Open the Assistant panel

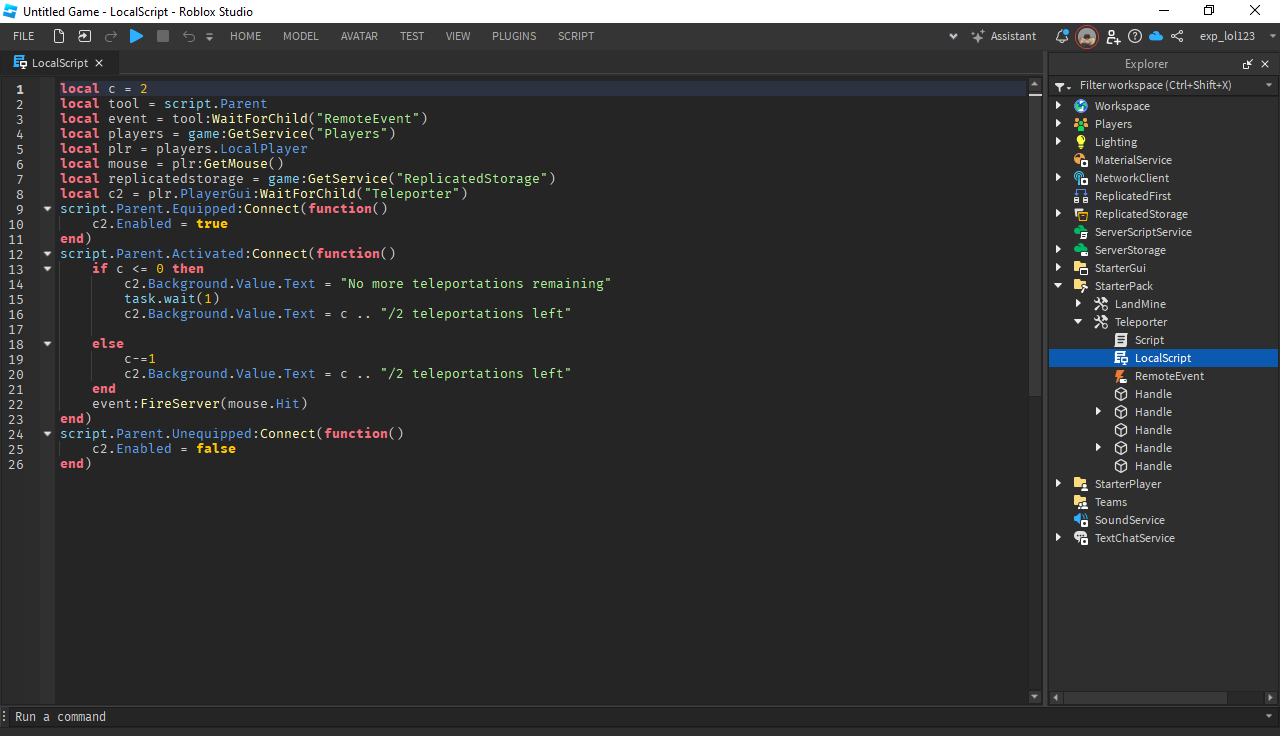pyautogui.click(x=1004, y=36)
